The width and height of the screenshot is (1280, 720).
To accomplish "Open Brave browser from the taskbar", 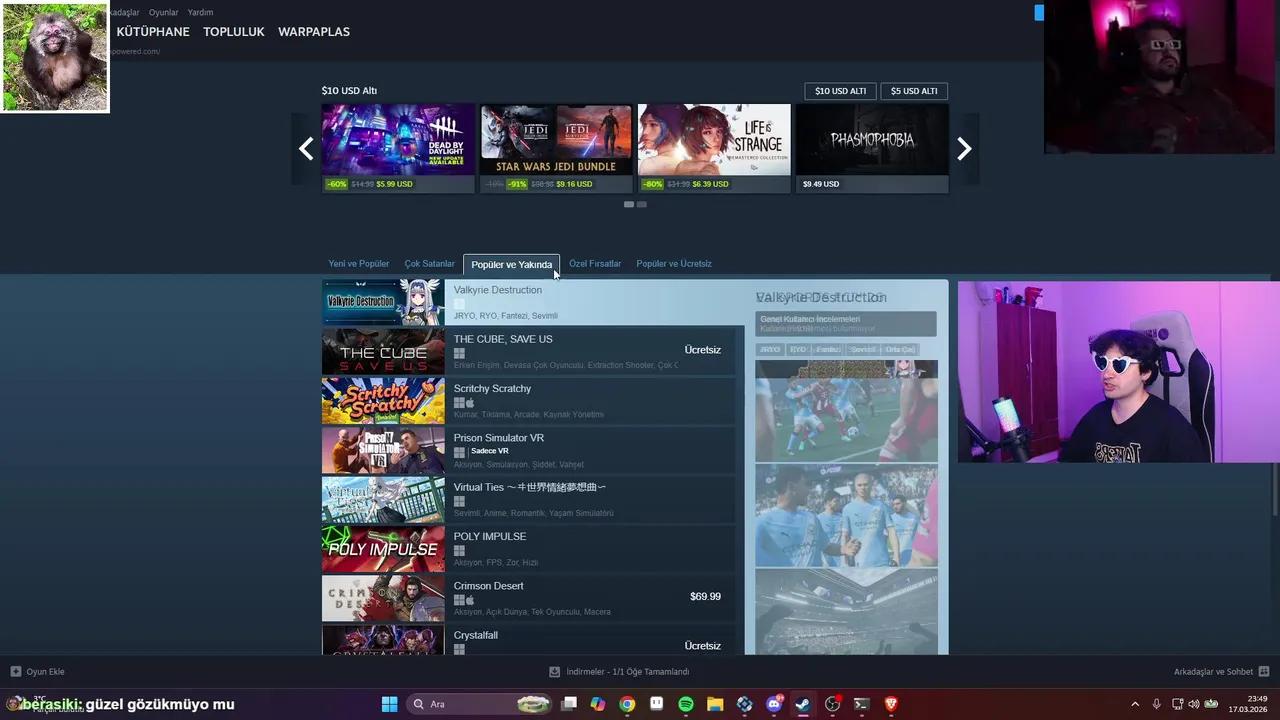I will [x=891, y=704].
